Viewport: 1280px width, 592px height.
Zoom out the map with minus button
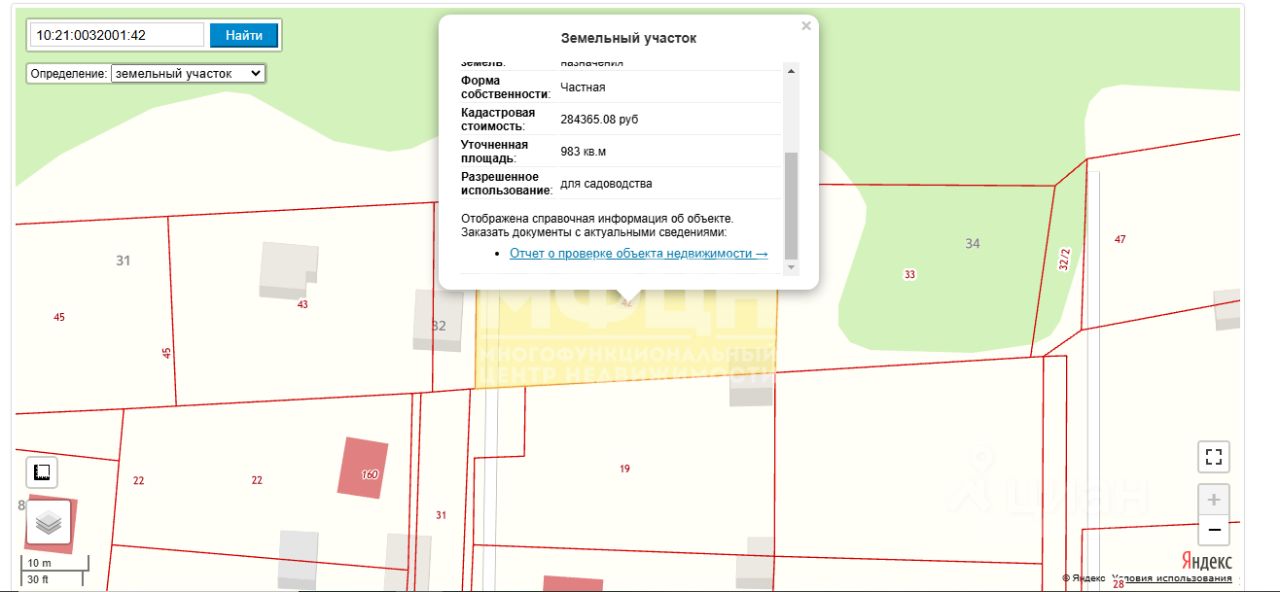1214,530
